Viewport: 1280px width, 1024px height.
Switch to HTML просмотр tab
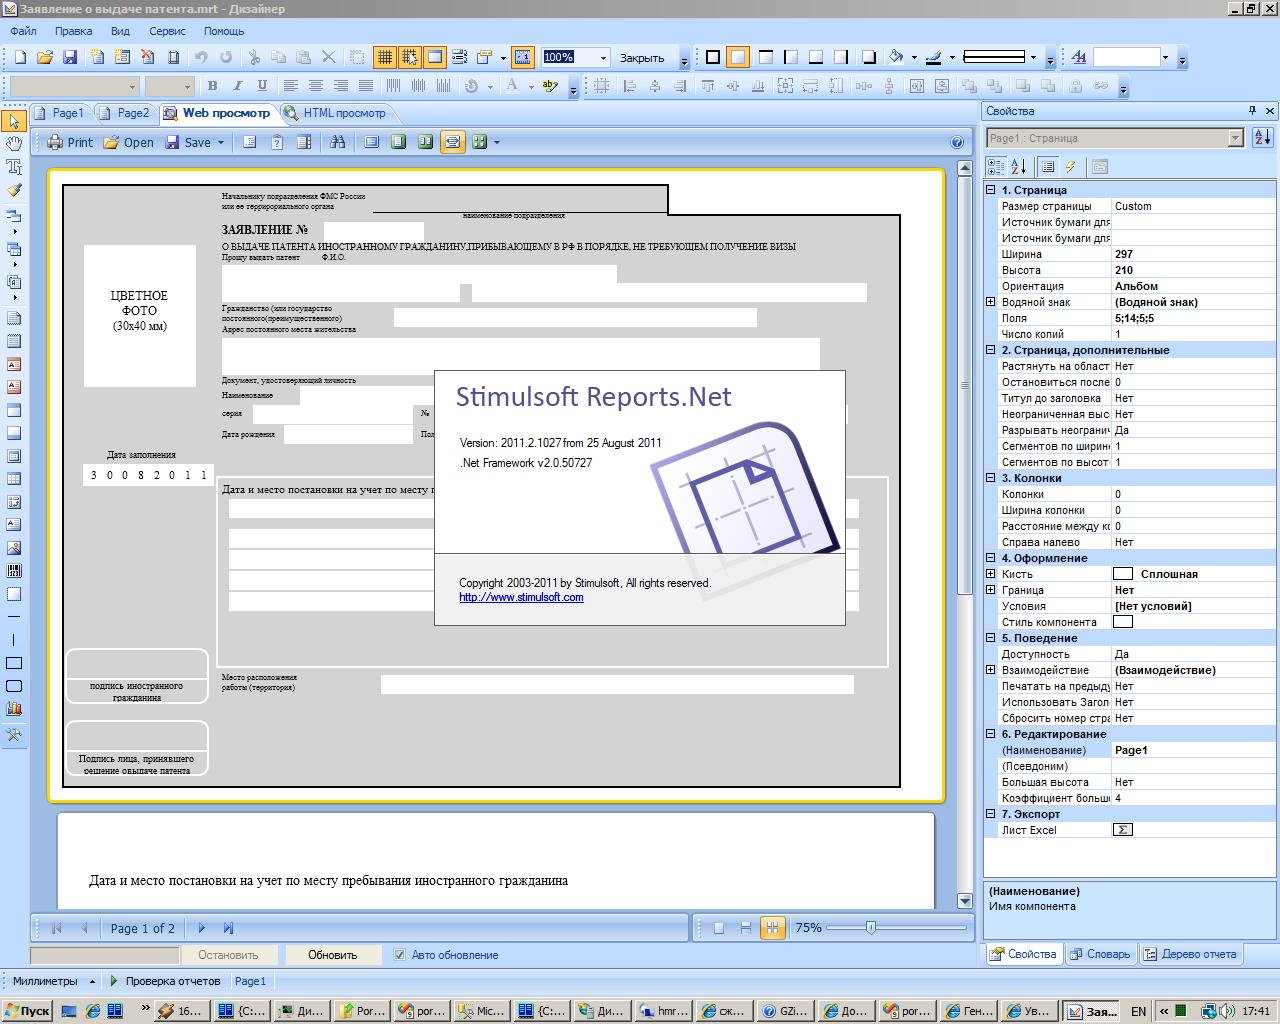tap(336, 113)
